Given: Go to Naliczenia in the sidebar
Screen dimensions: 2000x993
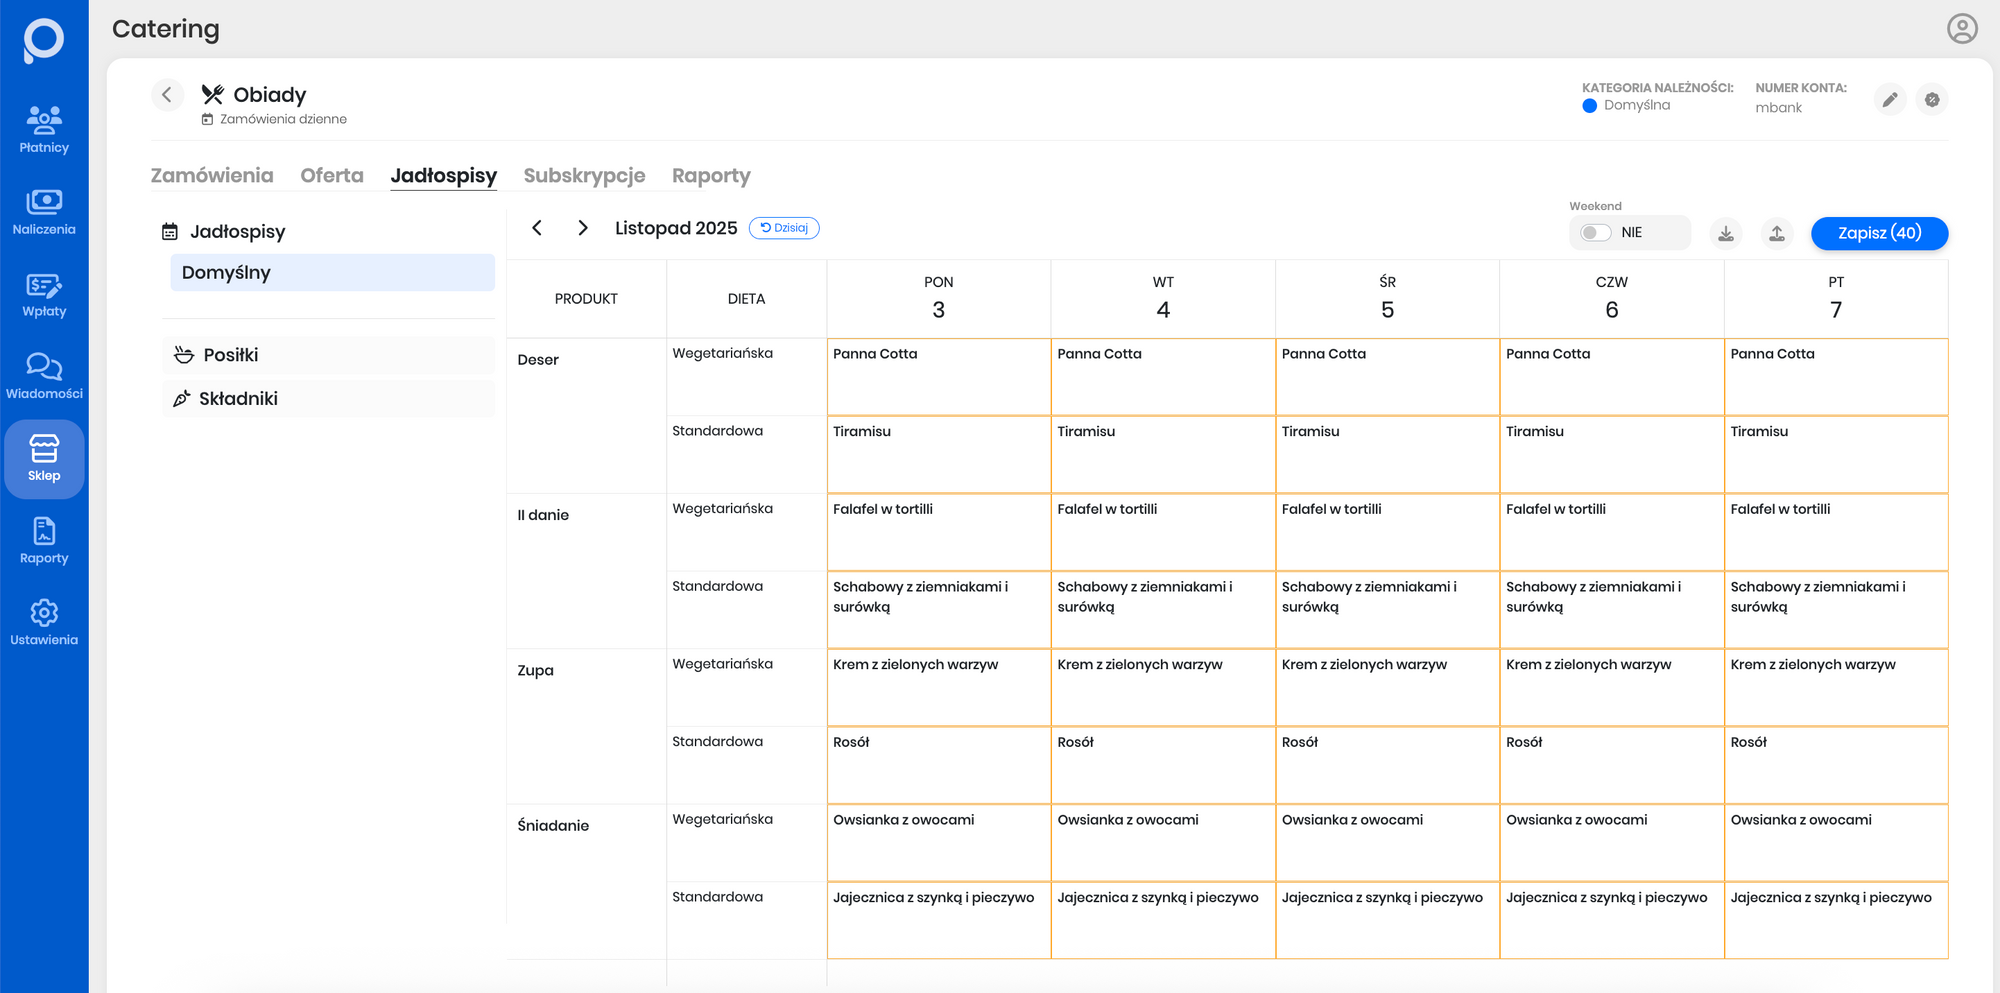Looking at the screenshot, I should (44, 212).
